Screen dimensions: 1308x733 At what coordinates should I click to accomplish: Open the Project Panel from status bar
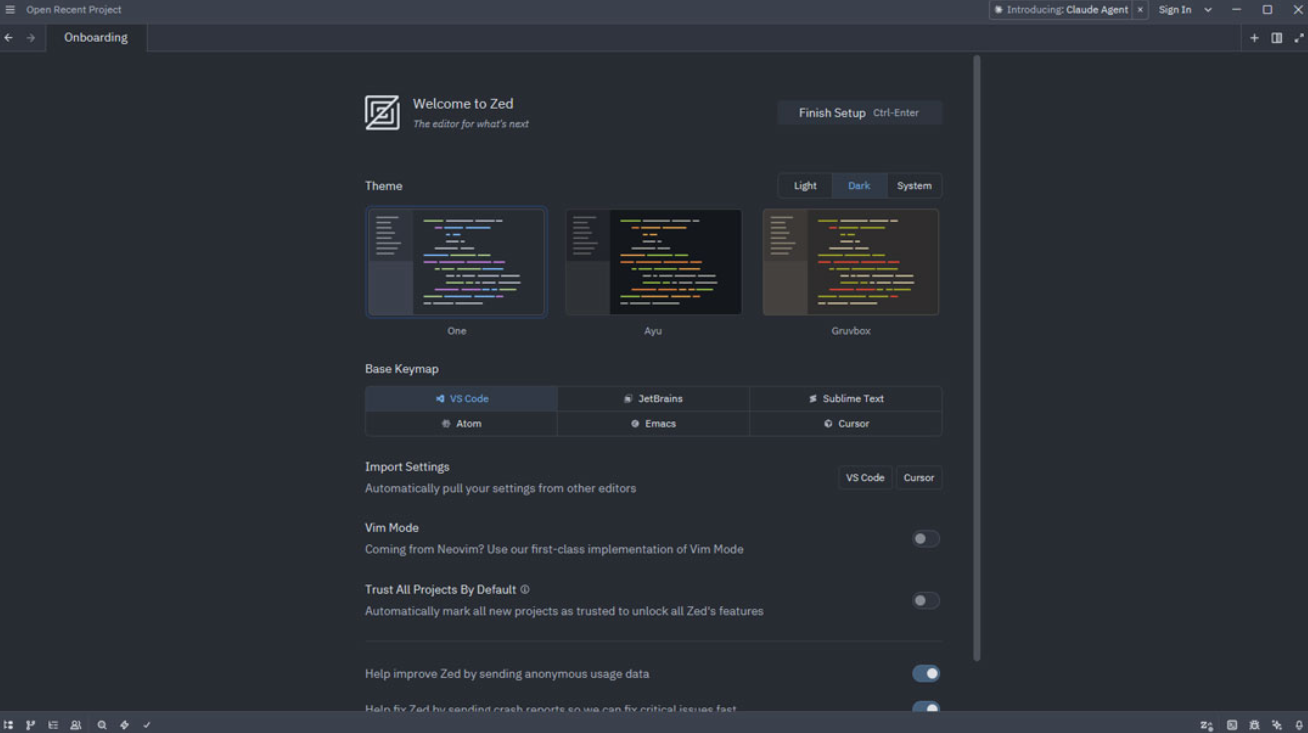point(9,725)
